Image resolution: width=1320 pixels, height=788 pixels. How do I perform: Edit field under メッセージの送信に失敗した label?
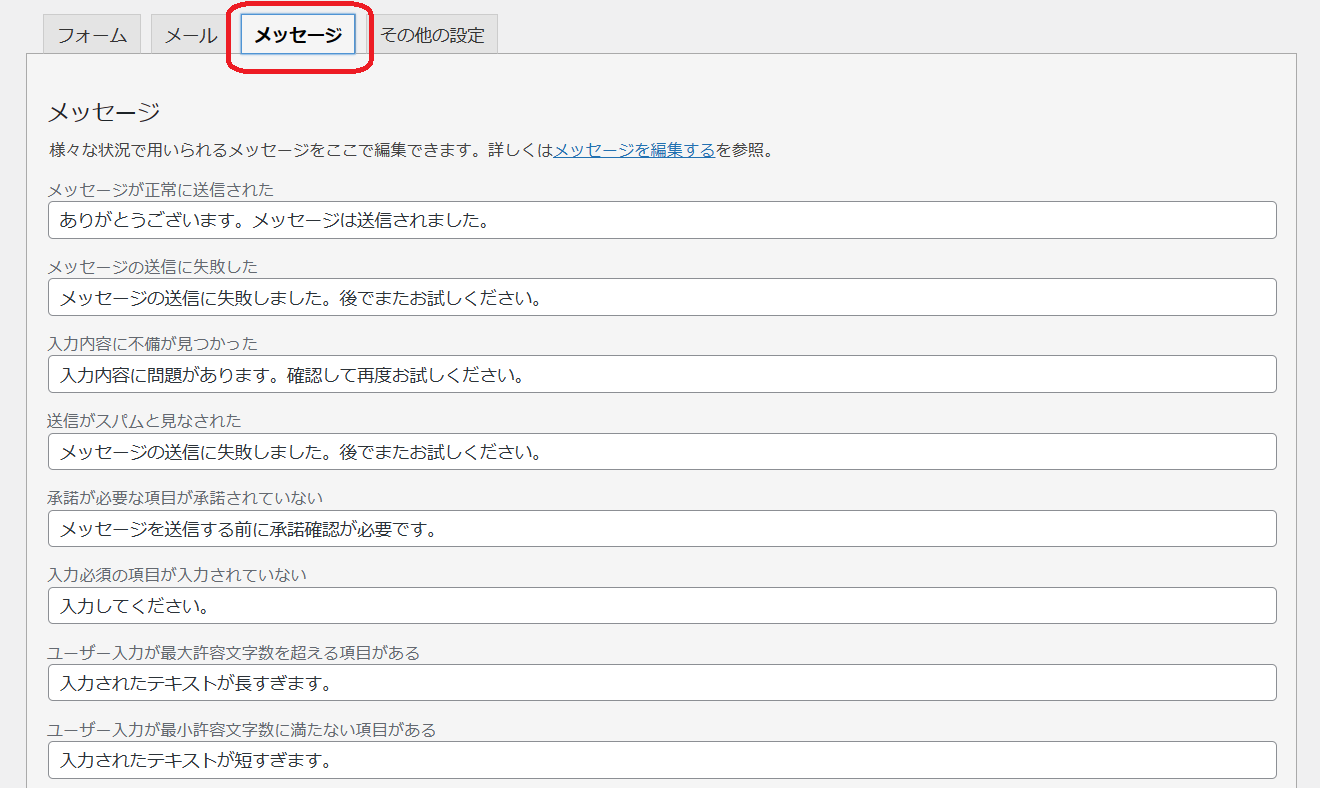coord(662,297)
